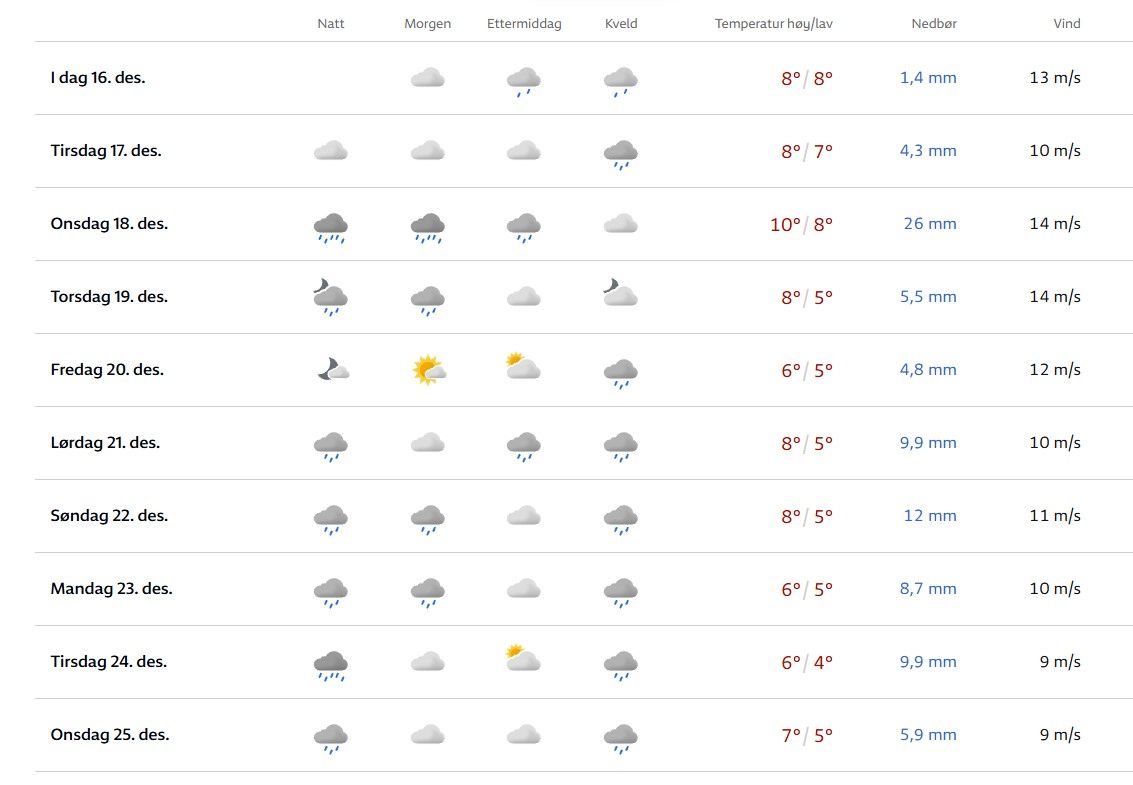This screenshot has height=785, width=1133.
Task: Click rainy night icon for Onsdag 25. des.
Action: (330, 738)
